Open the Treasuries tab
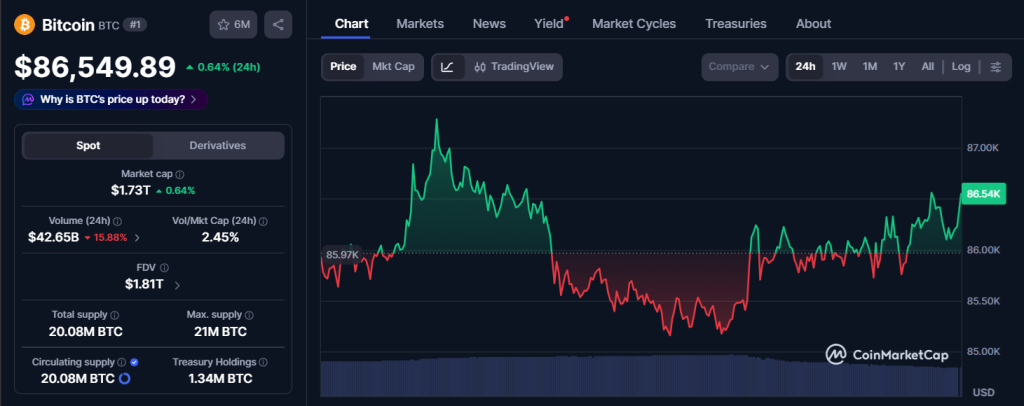Image resolution: width=1024 pixels, height=406 pixels. (736, 23)
